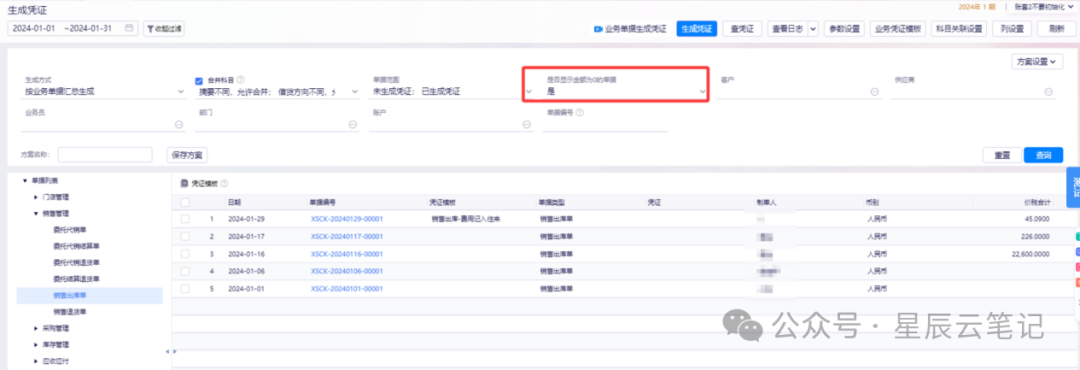Click the 保存方案 button
The image size is (1080, 370).
(x=187, y=155)
